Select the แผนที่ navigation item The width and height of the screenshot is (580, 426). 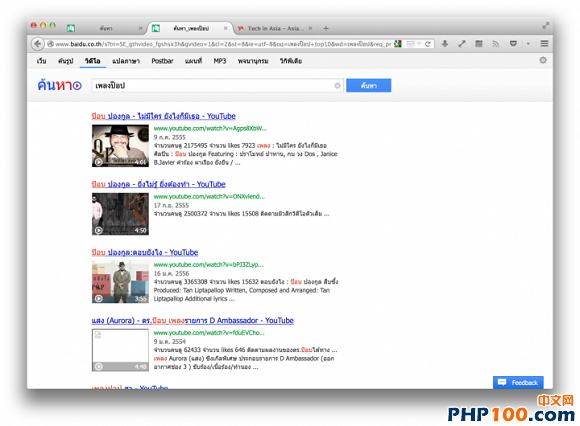tap(193, 61)
